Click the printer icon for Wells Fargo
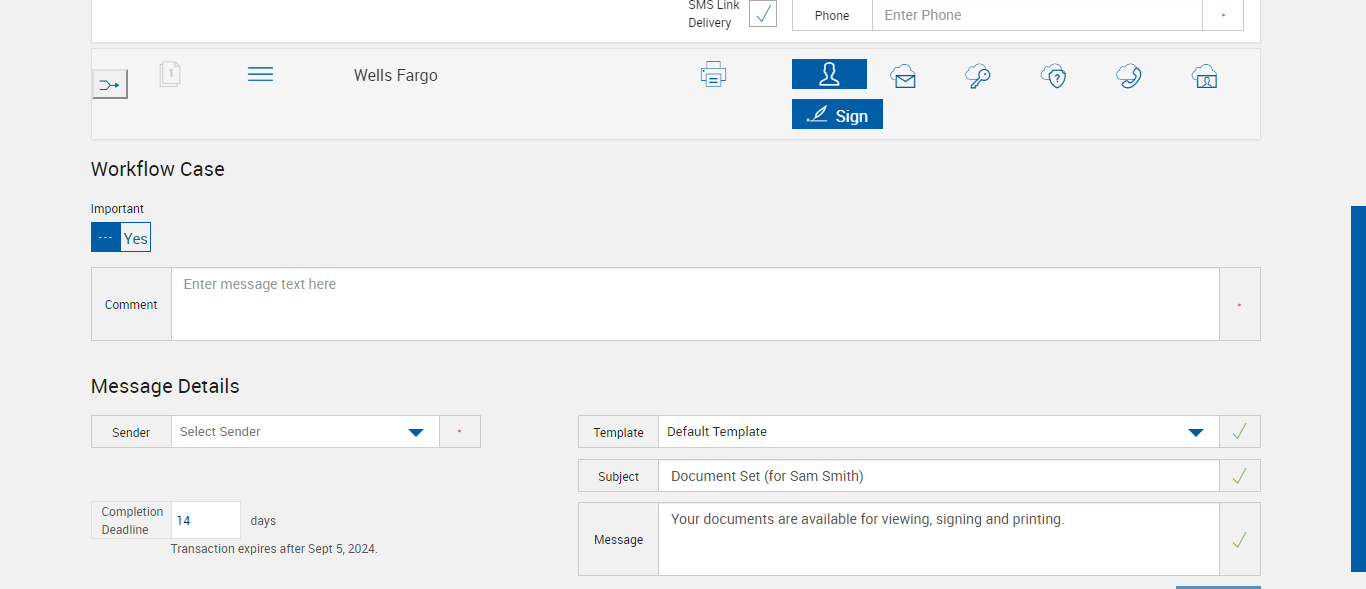This screenshot has width=1366, height=589. [713, 74]
